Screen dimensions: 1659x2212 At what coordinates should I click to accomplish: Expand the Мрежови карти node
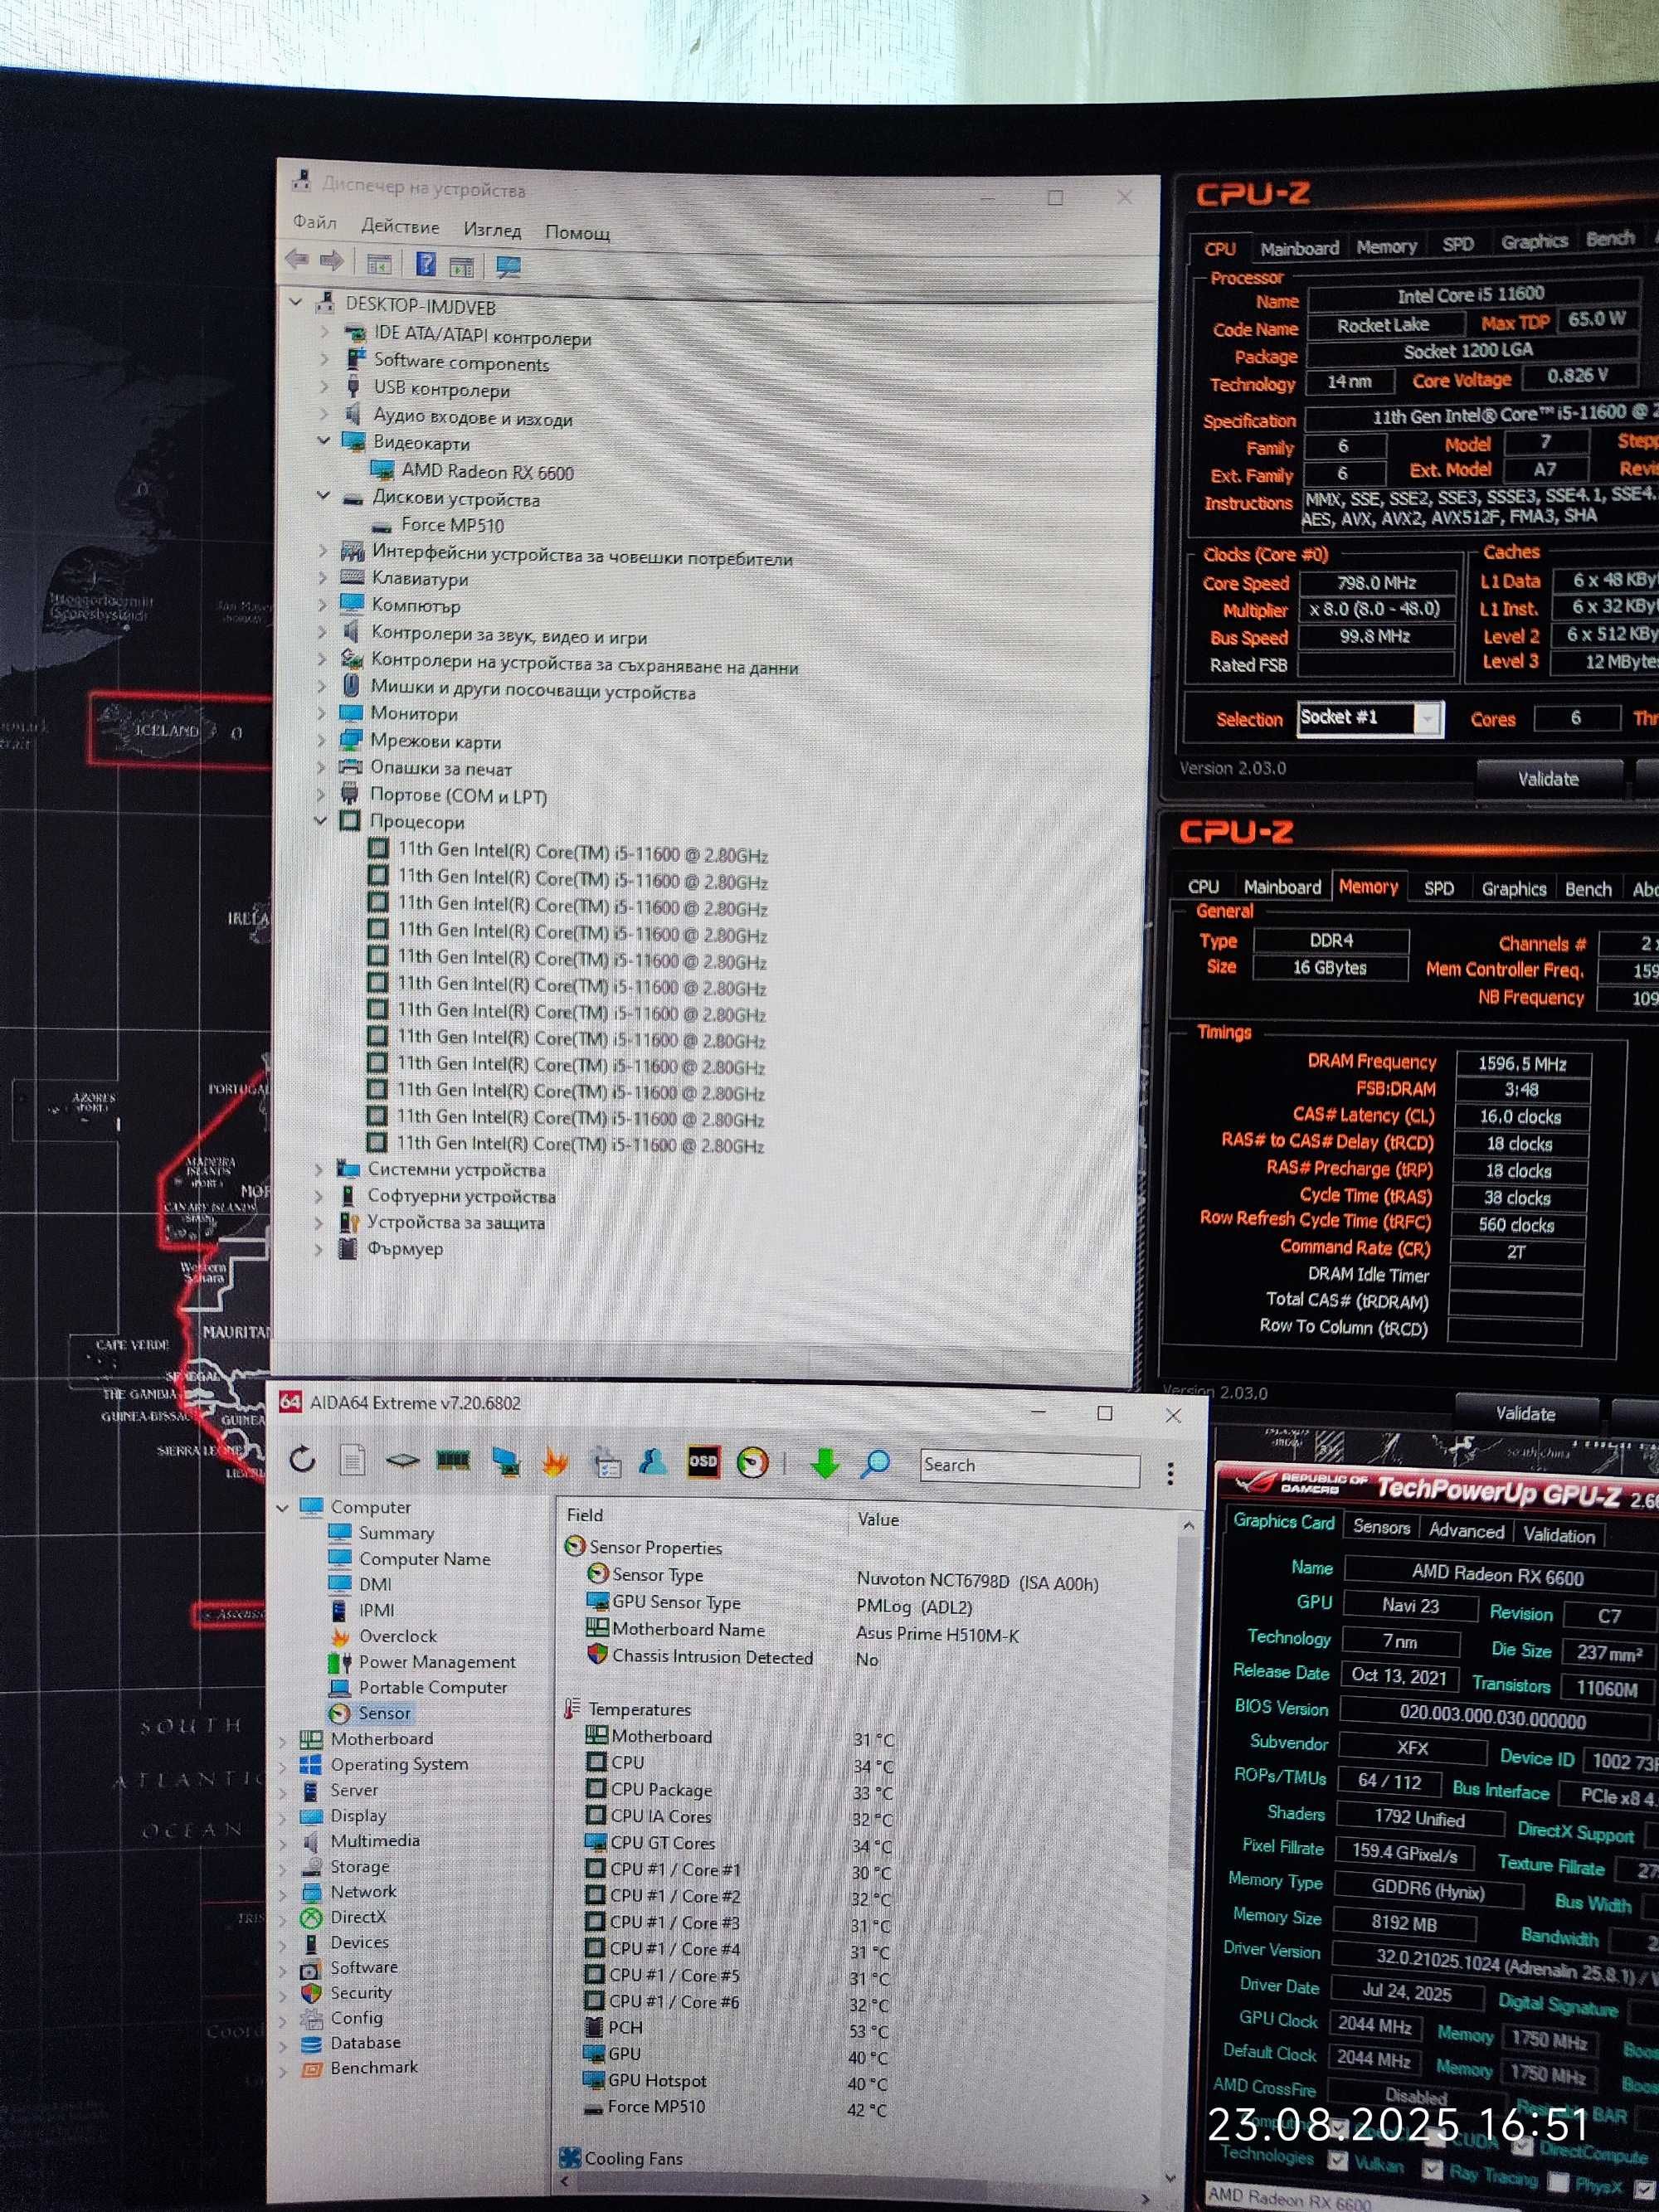[321, 740]
